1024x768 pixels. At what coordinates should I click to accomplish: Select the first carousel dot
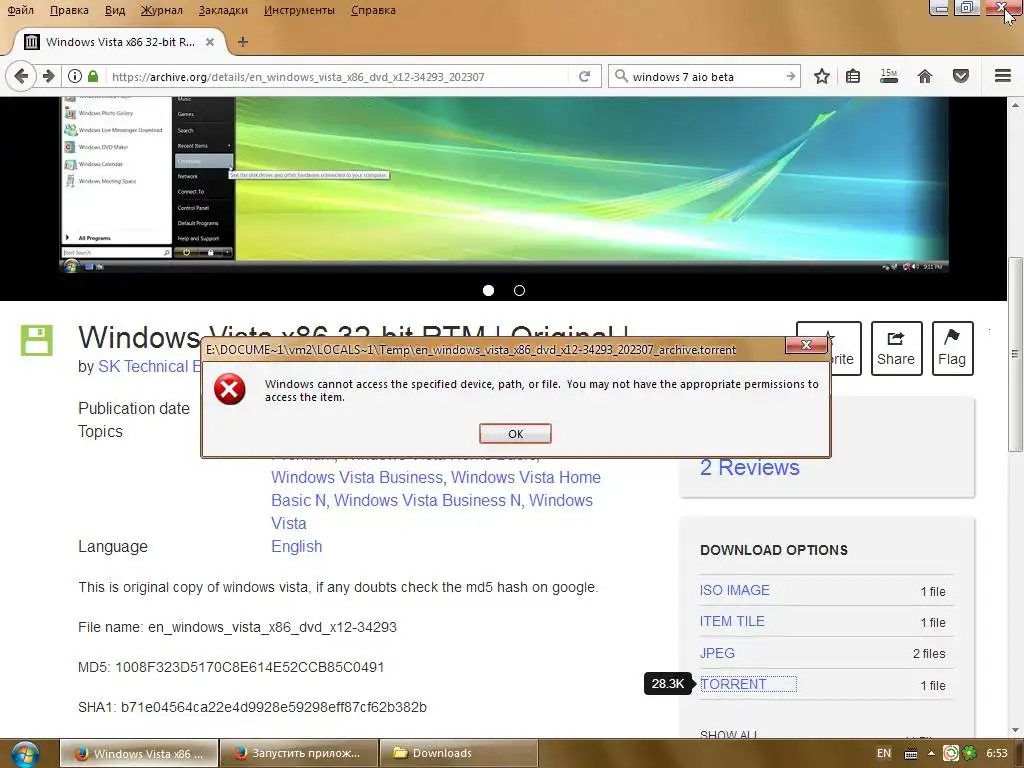488,291
